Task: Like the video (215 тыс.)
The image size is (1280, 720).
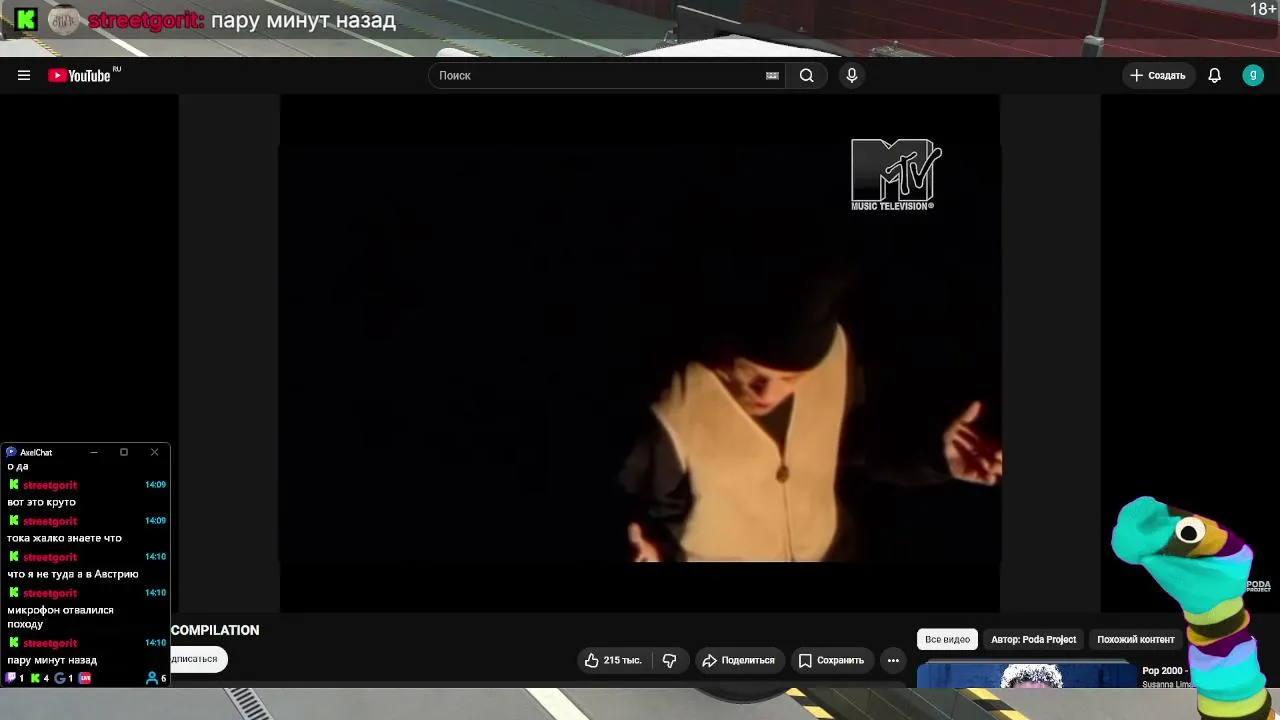Action: point(613,660)
